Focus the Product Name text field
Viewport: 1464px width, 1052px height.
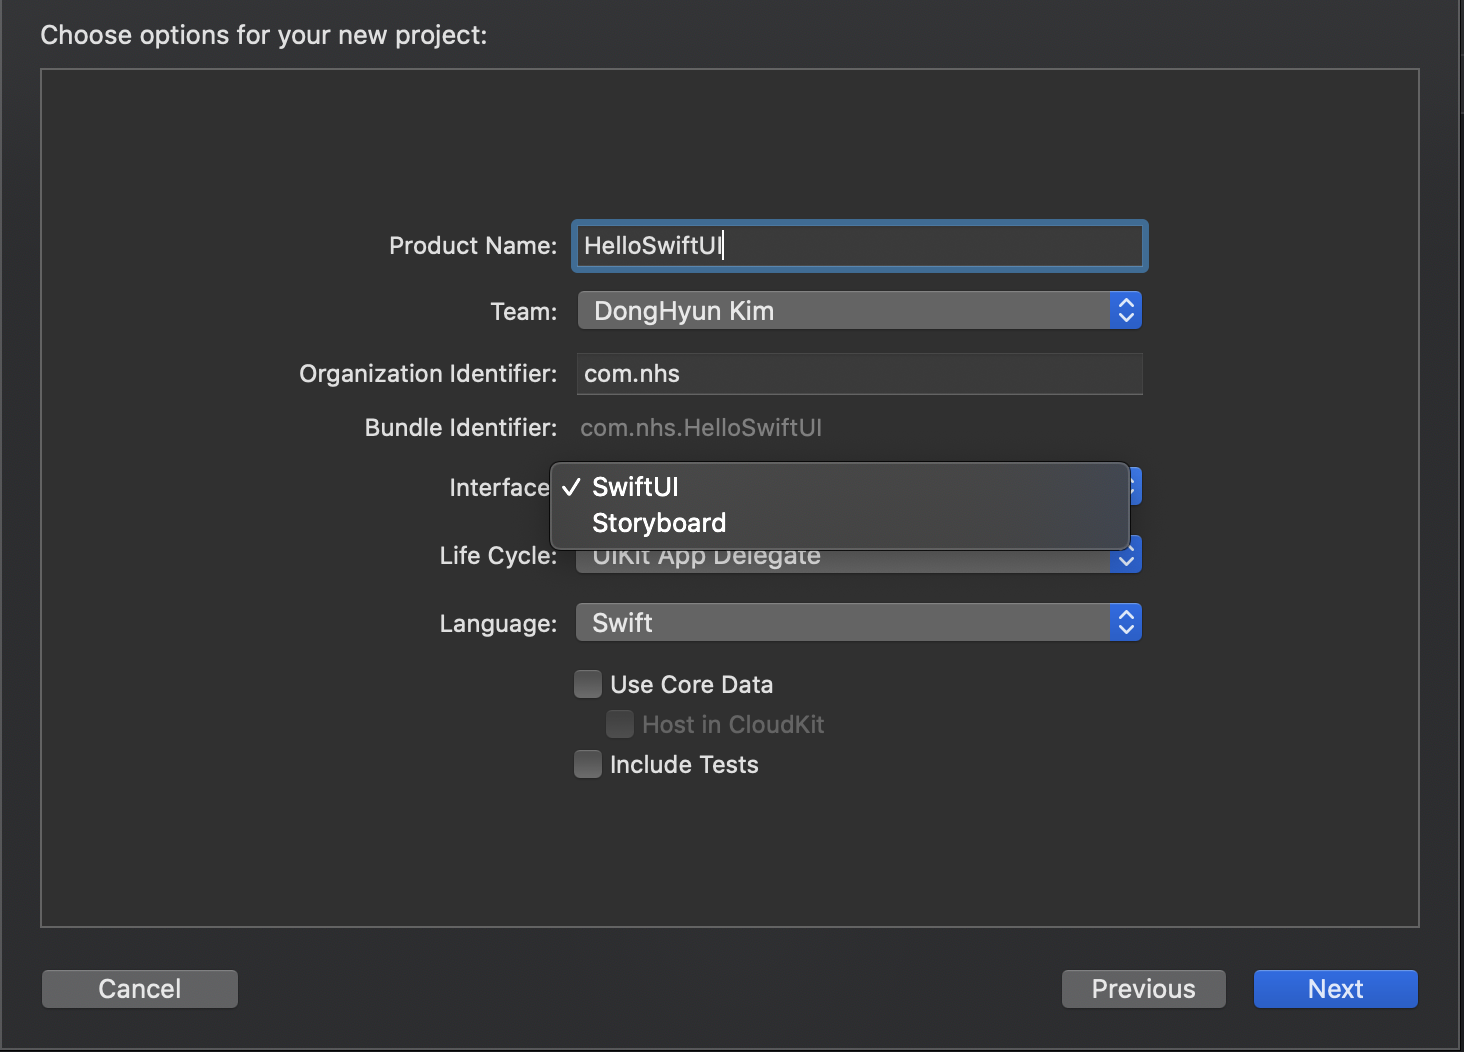coord(860,246)
